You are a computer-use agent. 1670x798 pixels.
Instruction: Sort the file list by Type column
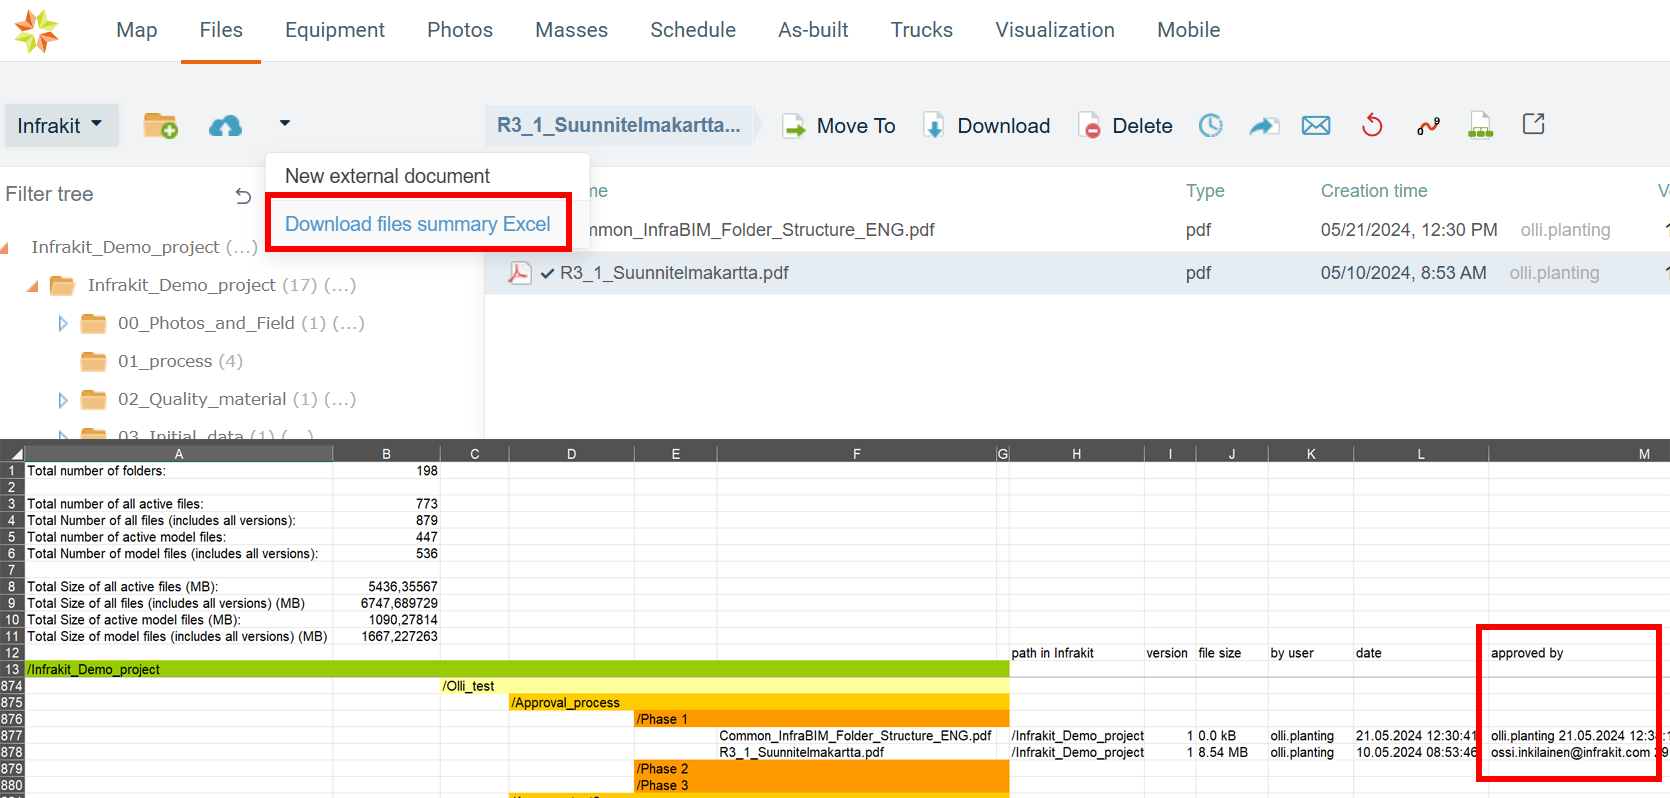click(x=1205, y=191)
